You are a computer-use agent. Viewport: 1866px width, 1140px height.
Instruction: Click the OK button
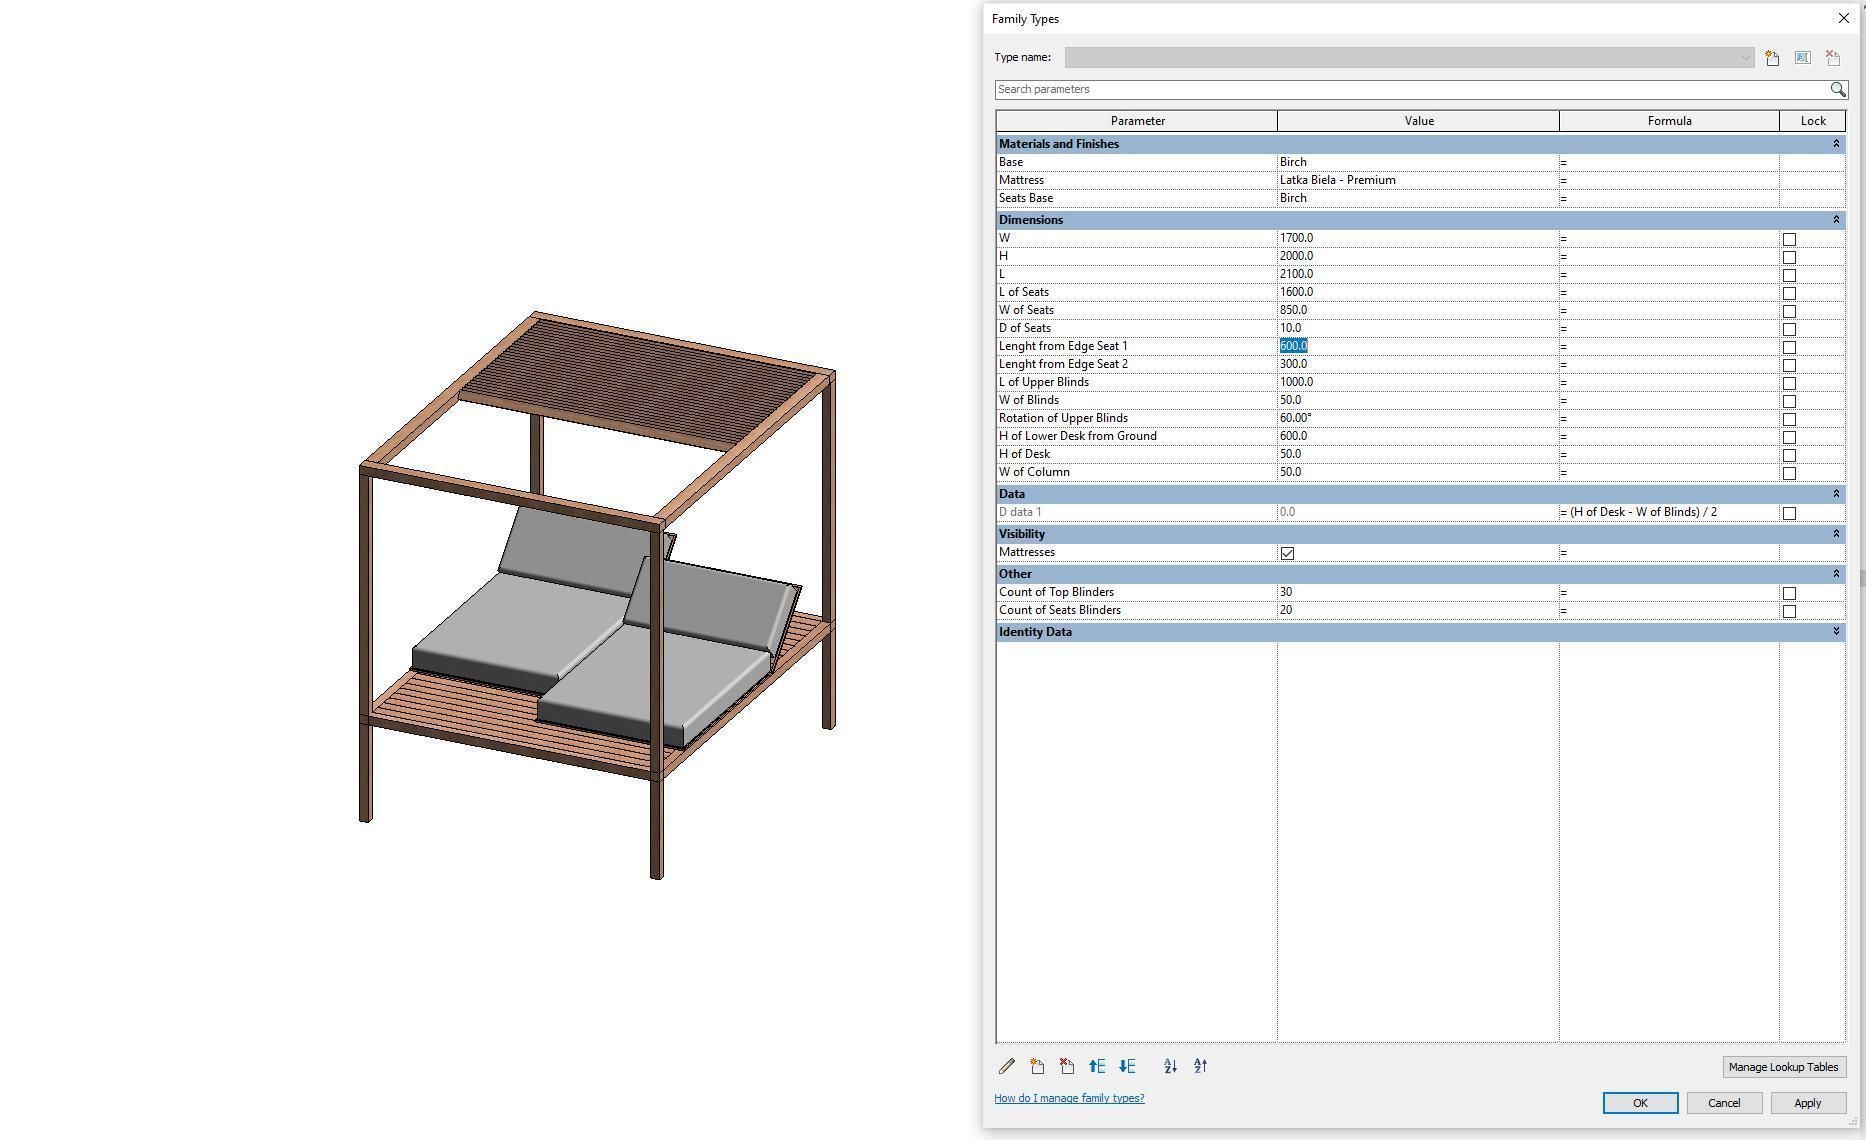(1640, 1103)
